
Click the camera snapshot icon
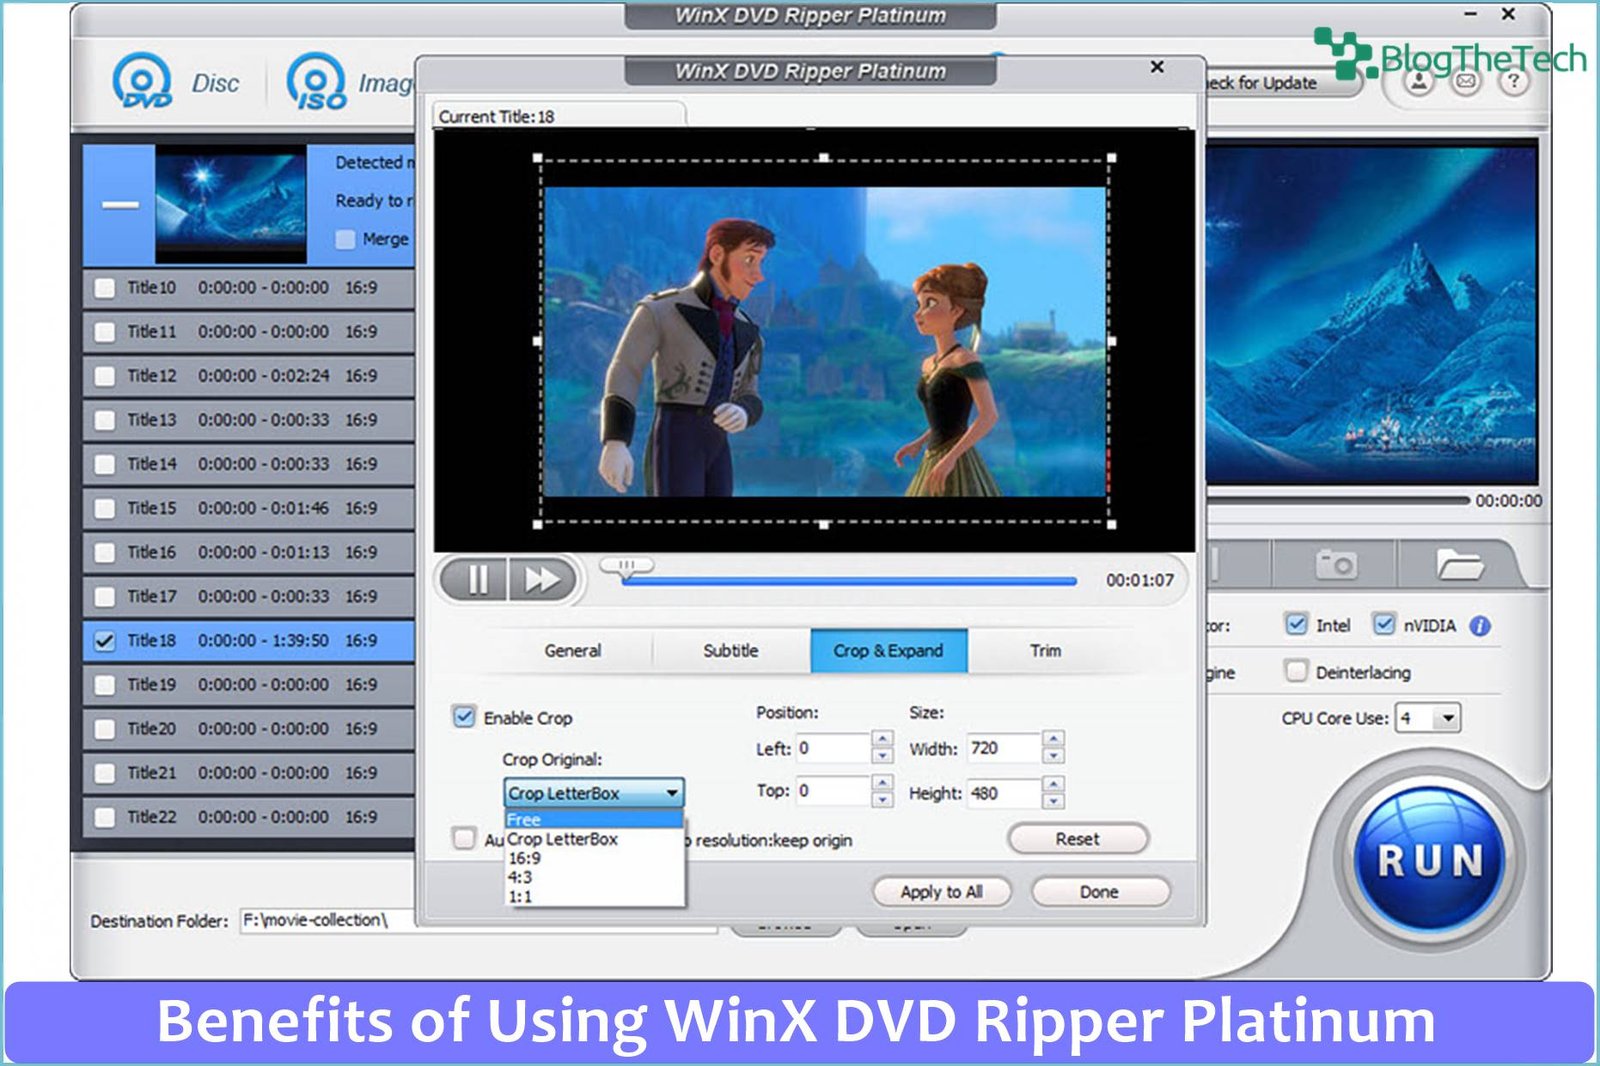click(x=1335, y=565)
